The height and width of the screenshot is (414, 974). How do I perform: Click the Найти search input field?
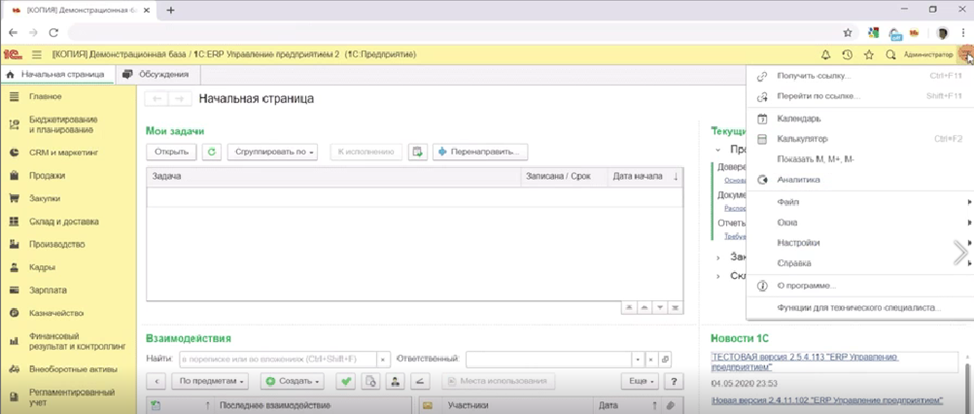[278, 359]
